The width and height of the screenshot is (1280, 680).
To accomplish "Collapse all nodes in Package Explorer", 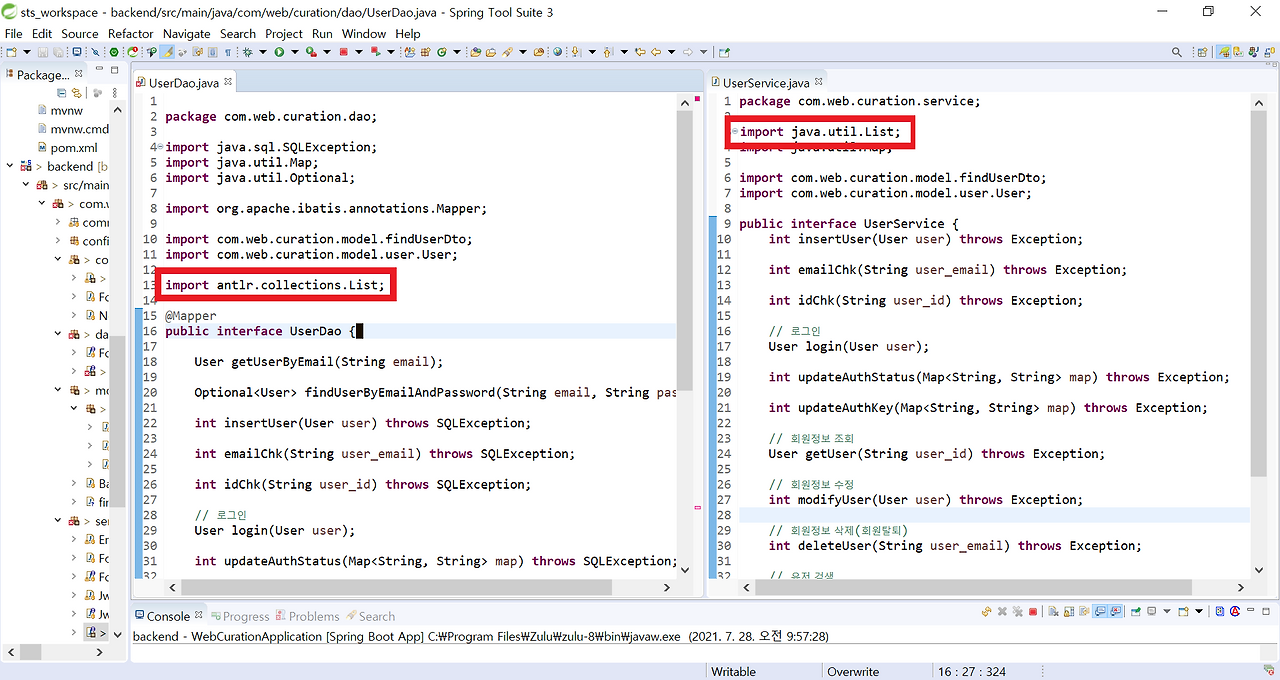I will coord(62,92).
